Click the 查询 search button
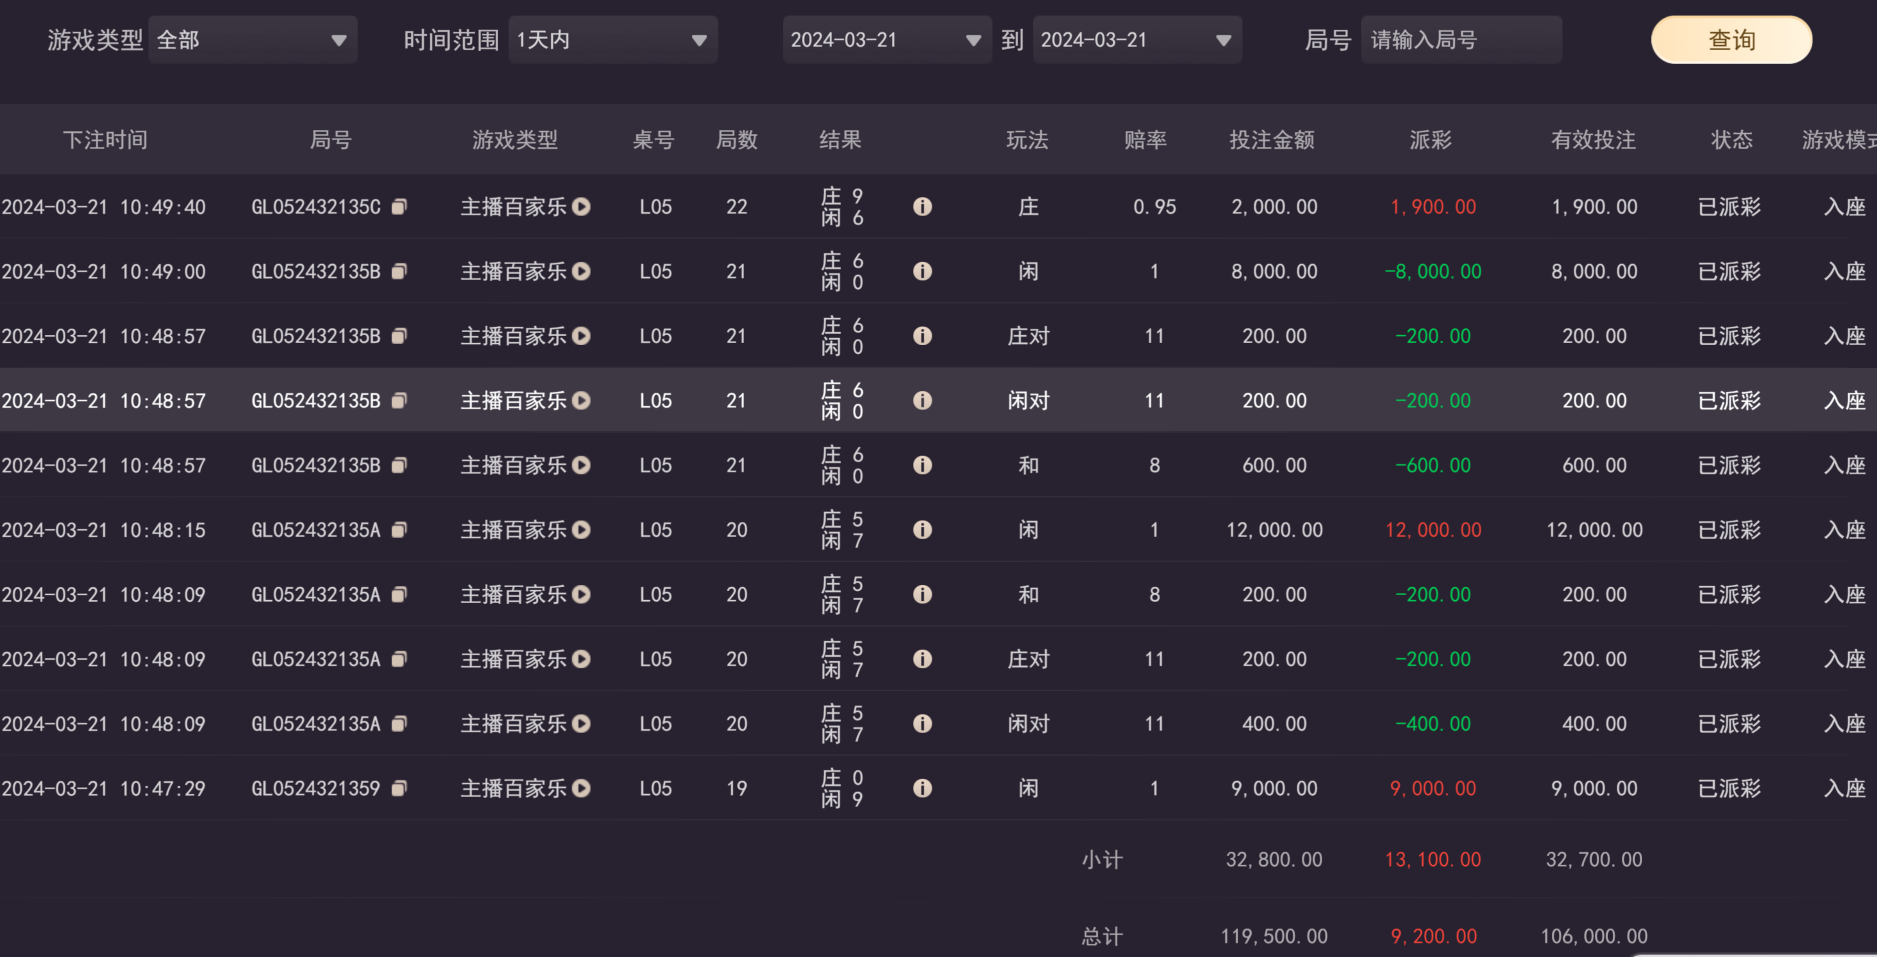1877x957 pixels. [1731, 40]
